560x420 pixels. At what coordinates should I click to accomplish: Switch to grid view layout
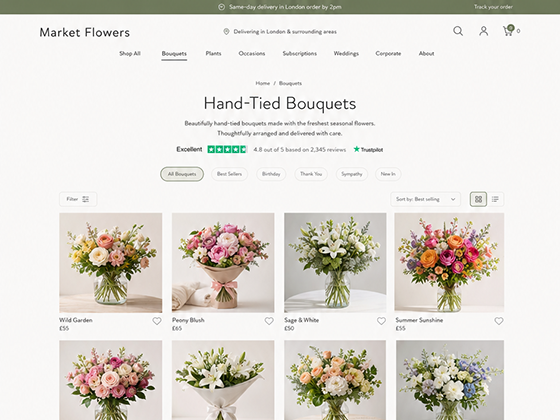click(x=478, y=199)
